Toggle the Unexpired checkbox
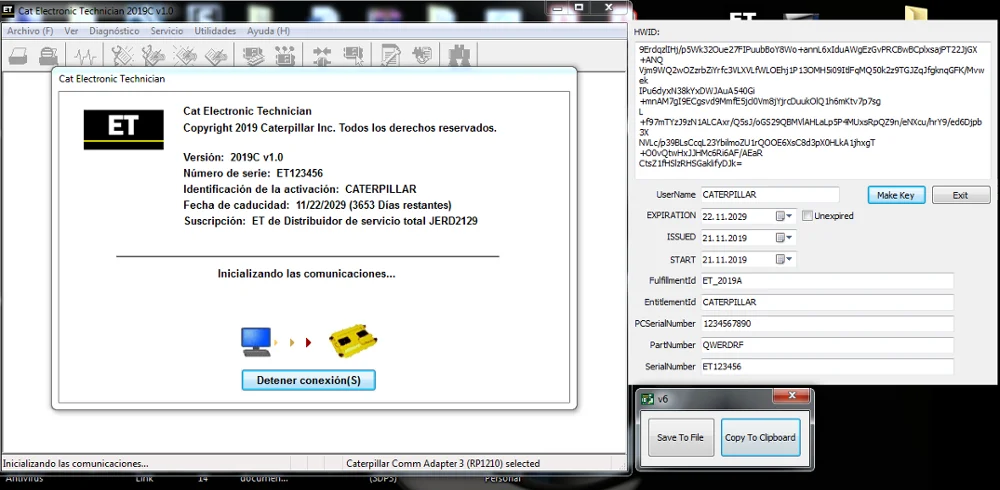Viewport: 1000px width, 490px height. coord(807,216)
